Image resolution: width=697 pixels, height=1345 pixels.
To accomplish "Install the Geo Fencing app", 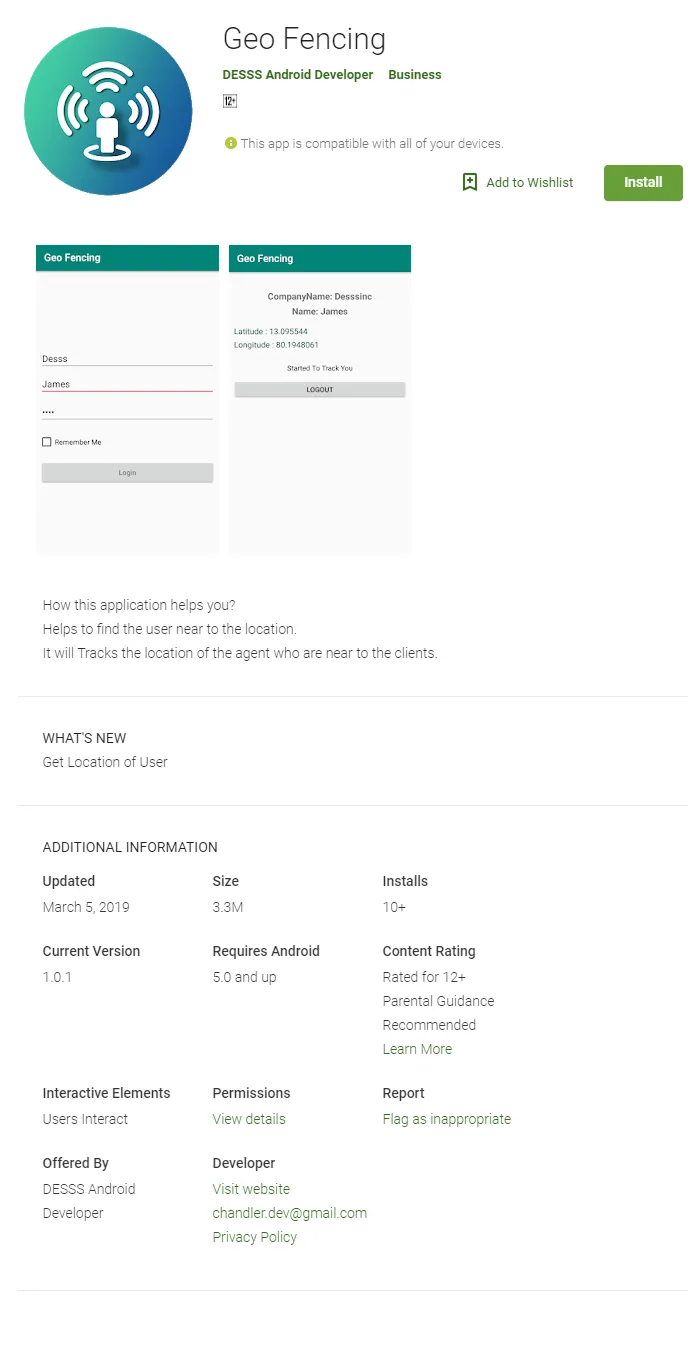I will pos(643,183).
